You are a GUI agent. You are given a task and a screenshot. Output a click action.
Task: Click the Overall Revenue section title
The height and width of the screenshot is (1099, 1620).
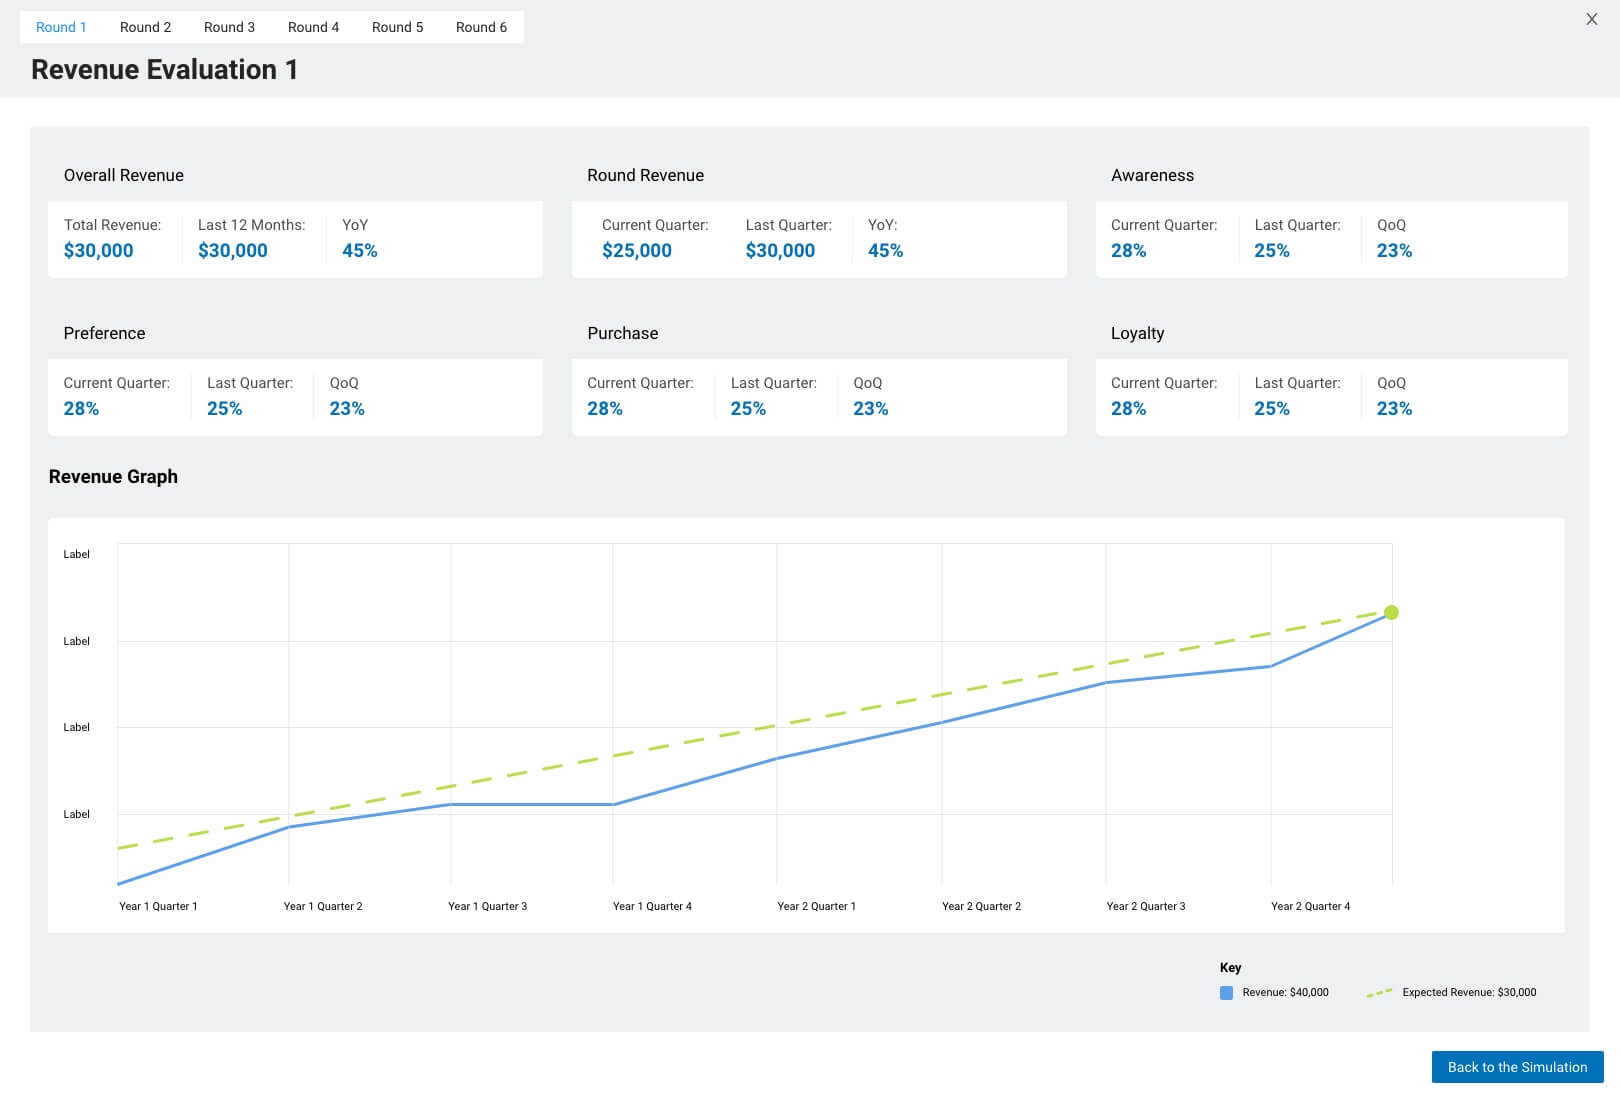[124, 175]
